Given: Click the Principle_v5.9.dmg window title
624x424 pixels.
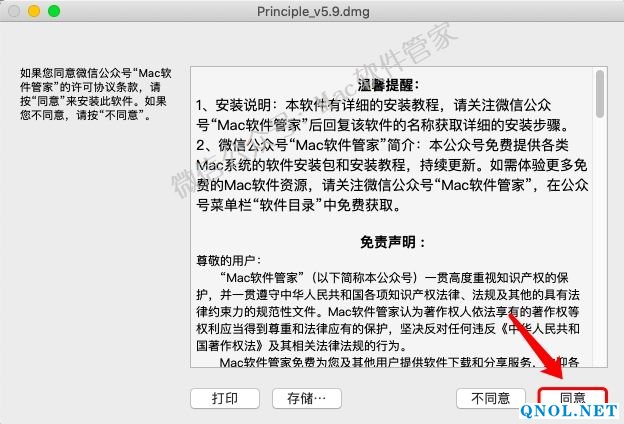Looking at the screenshot, I should 313,12.
